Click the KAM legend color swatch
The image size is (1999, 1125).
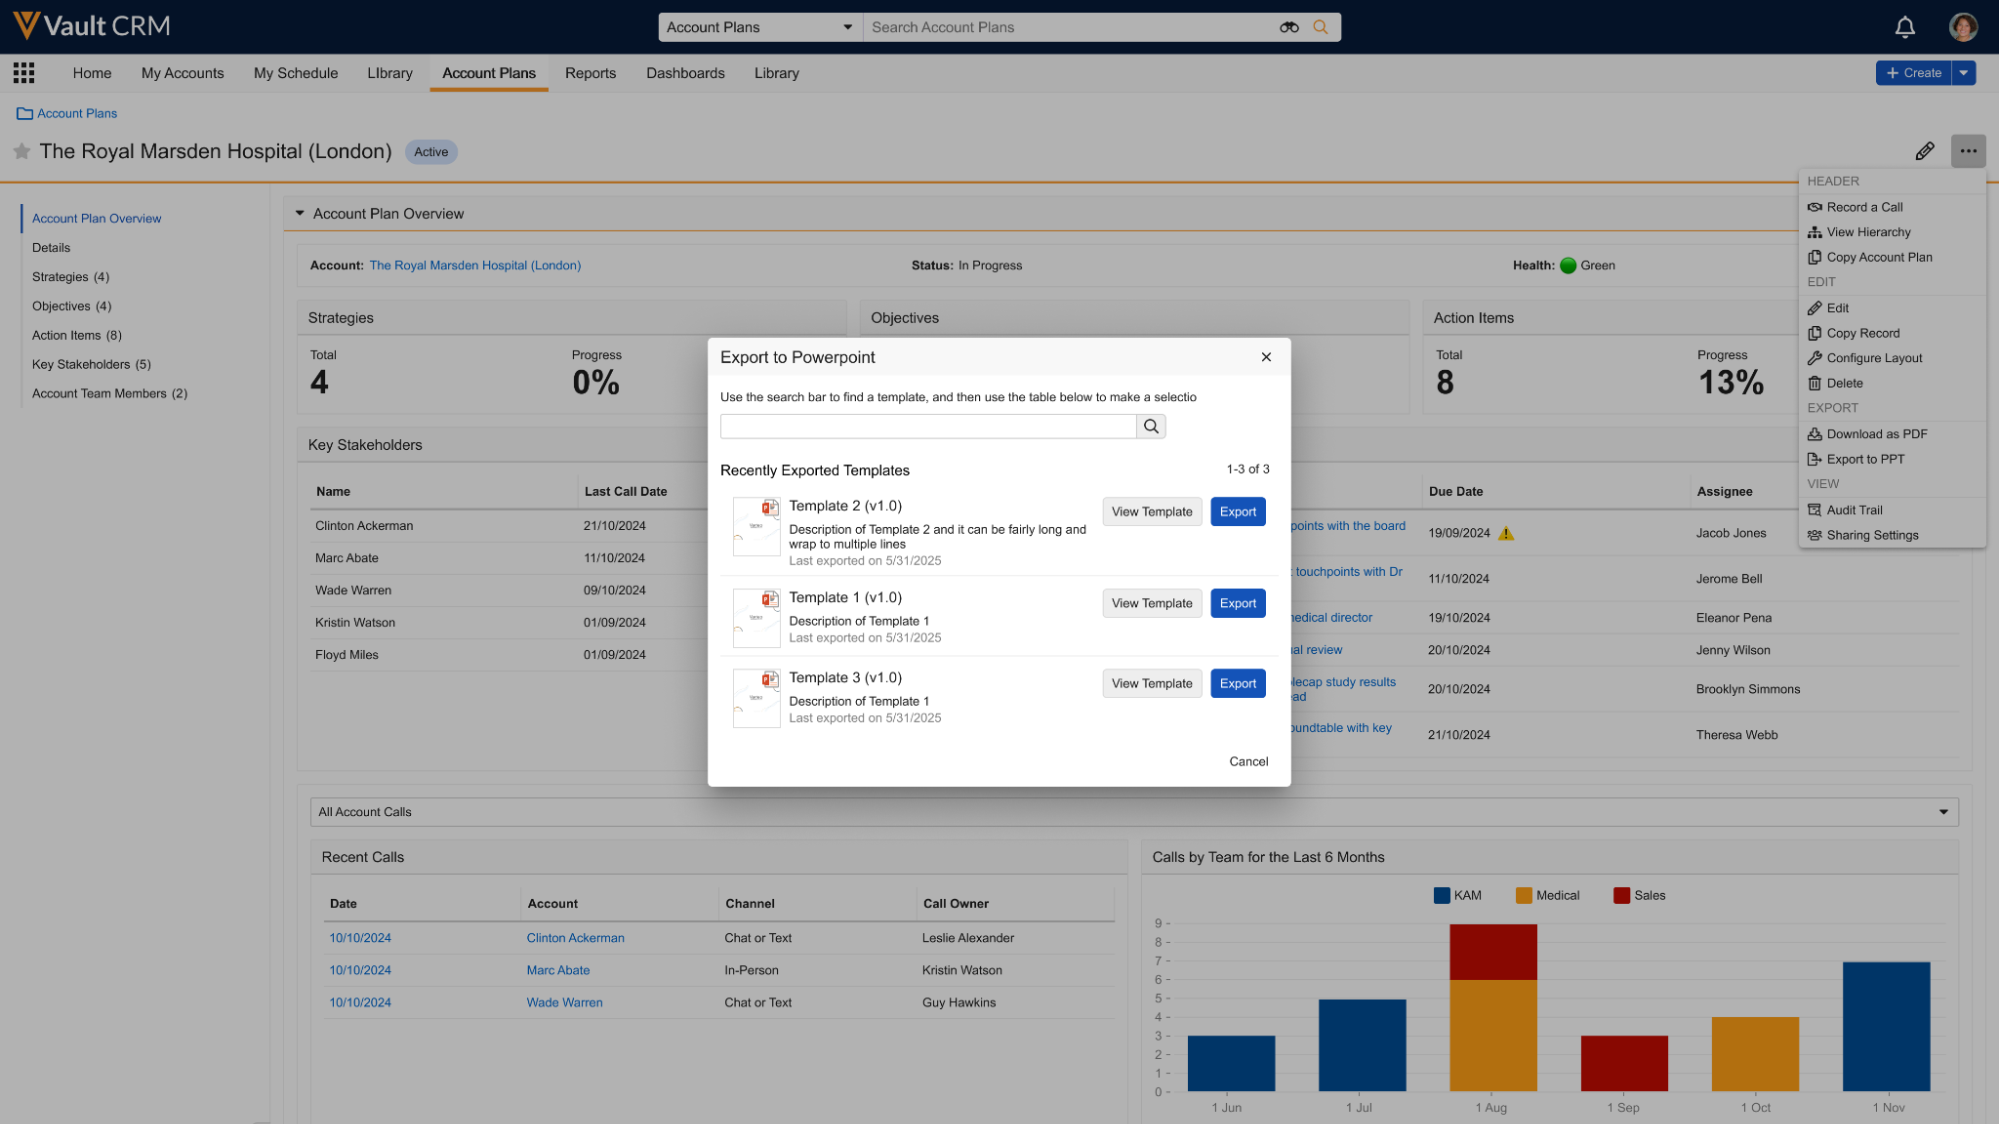(1441, 896)
